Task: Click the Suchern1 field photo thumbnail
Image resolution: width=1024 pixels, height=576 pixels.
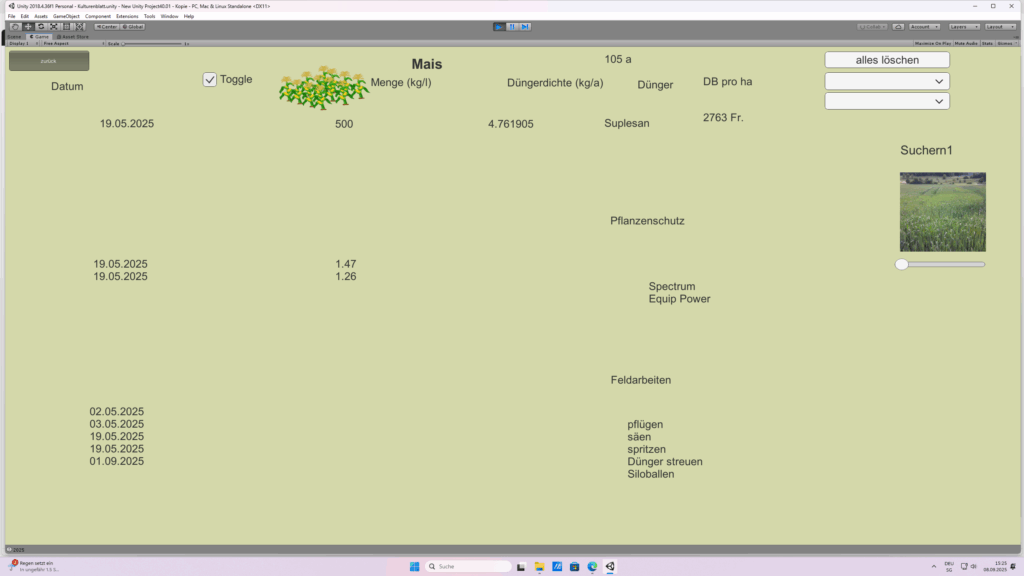Action: 942,212
